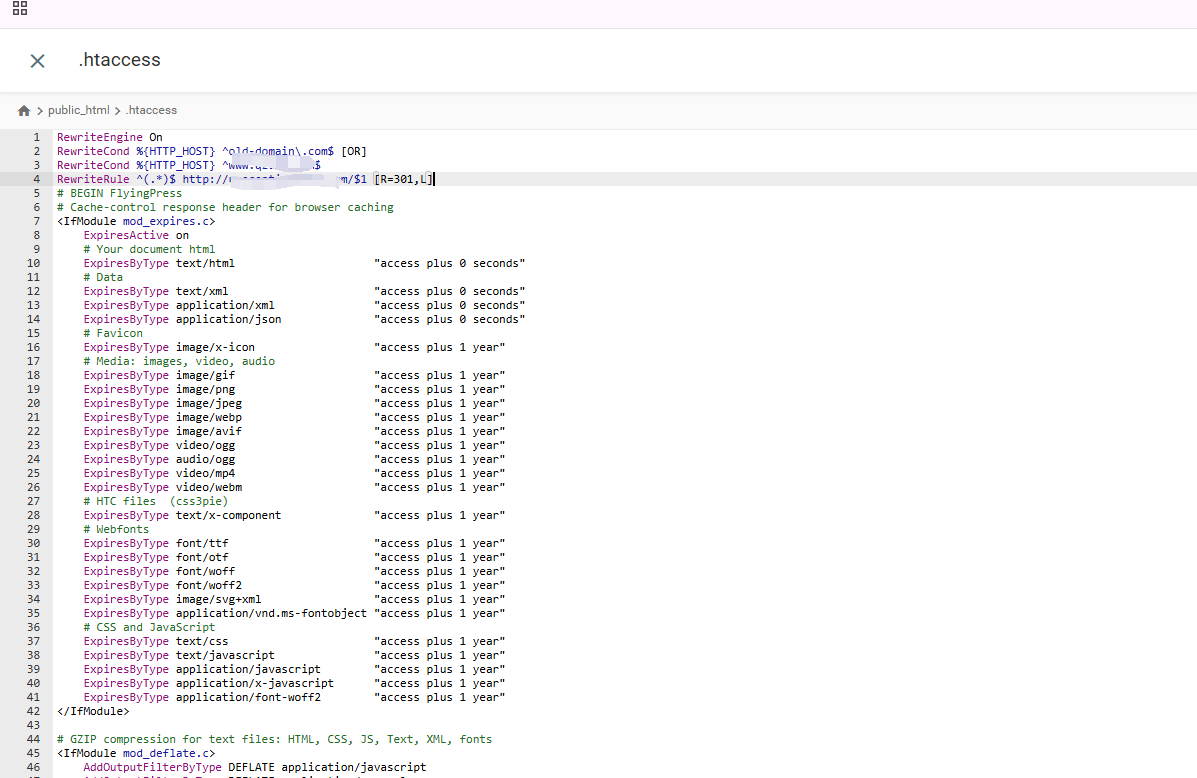This screenshot has height=778, width=1197.
Task: Click ExpiresByType image/webp line
Action: click(295, 417)
